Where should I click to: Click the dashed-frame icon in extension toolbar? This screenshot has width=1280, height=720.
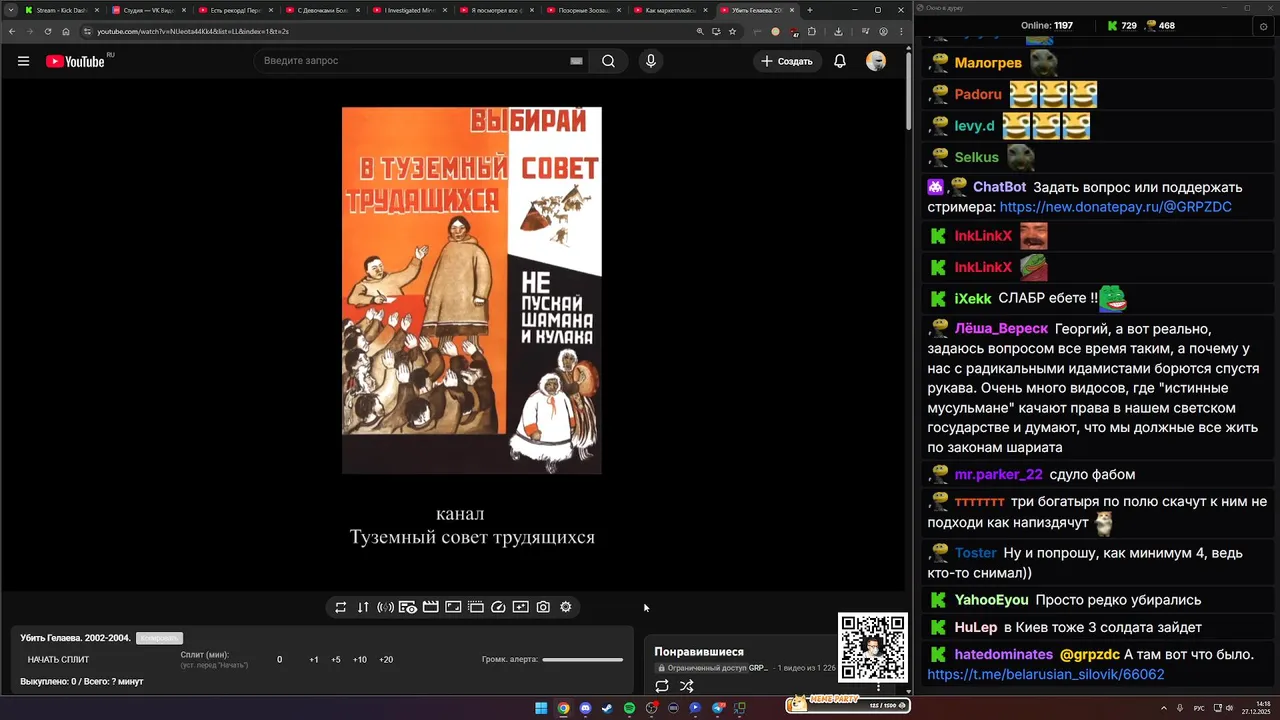[476, 607]
